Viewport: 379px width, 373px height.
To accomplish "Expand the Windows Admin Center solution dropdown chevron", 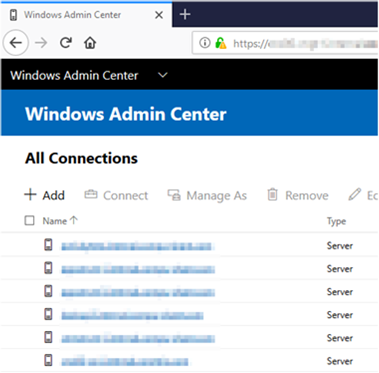I will pyautogui.click(x=163, y=75).
